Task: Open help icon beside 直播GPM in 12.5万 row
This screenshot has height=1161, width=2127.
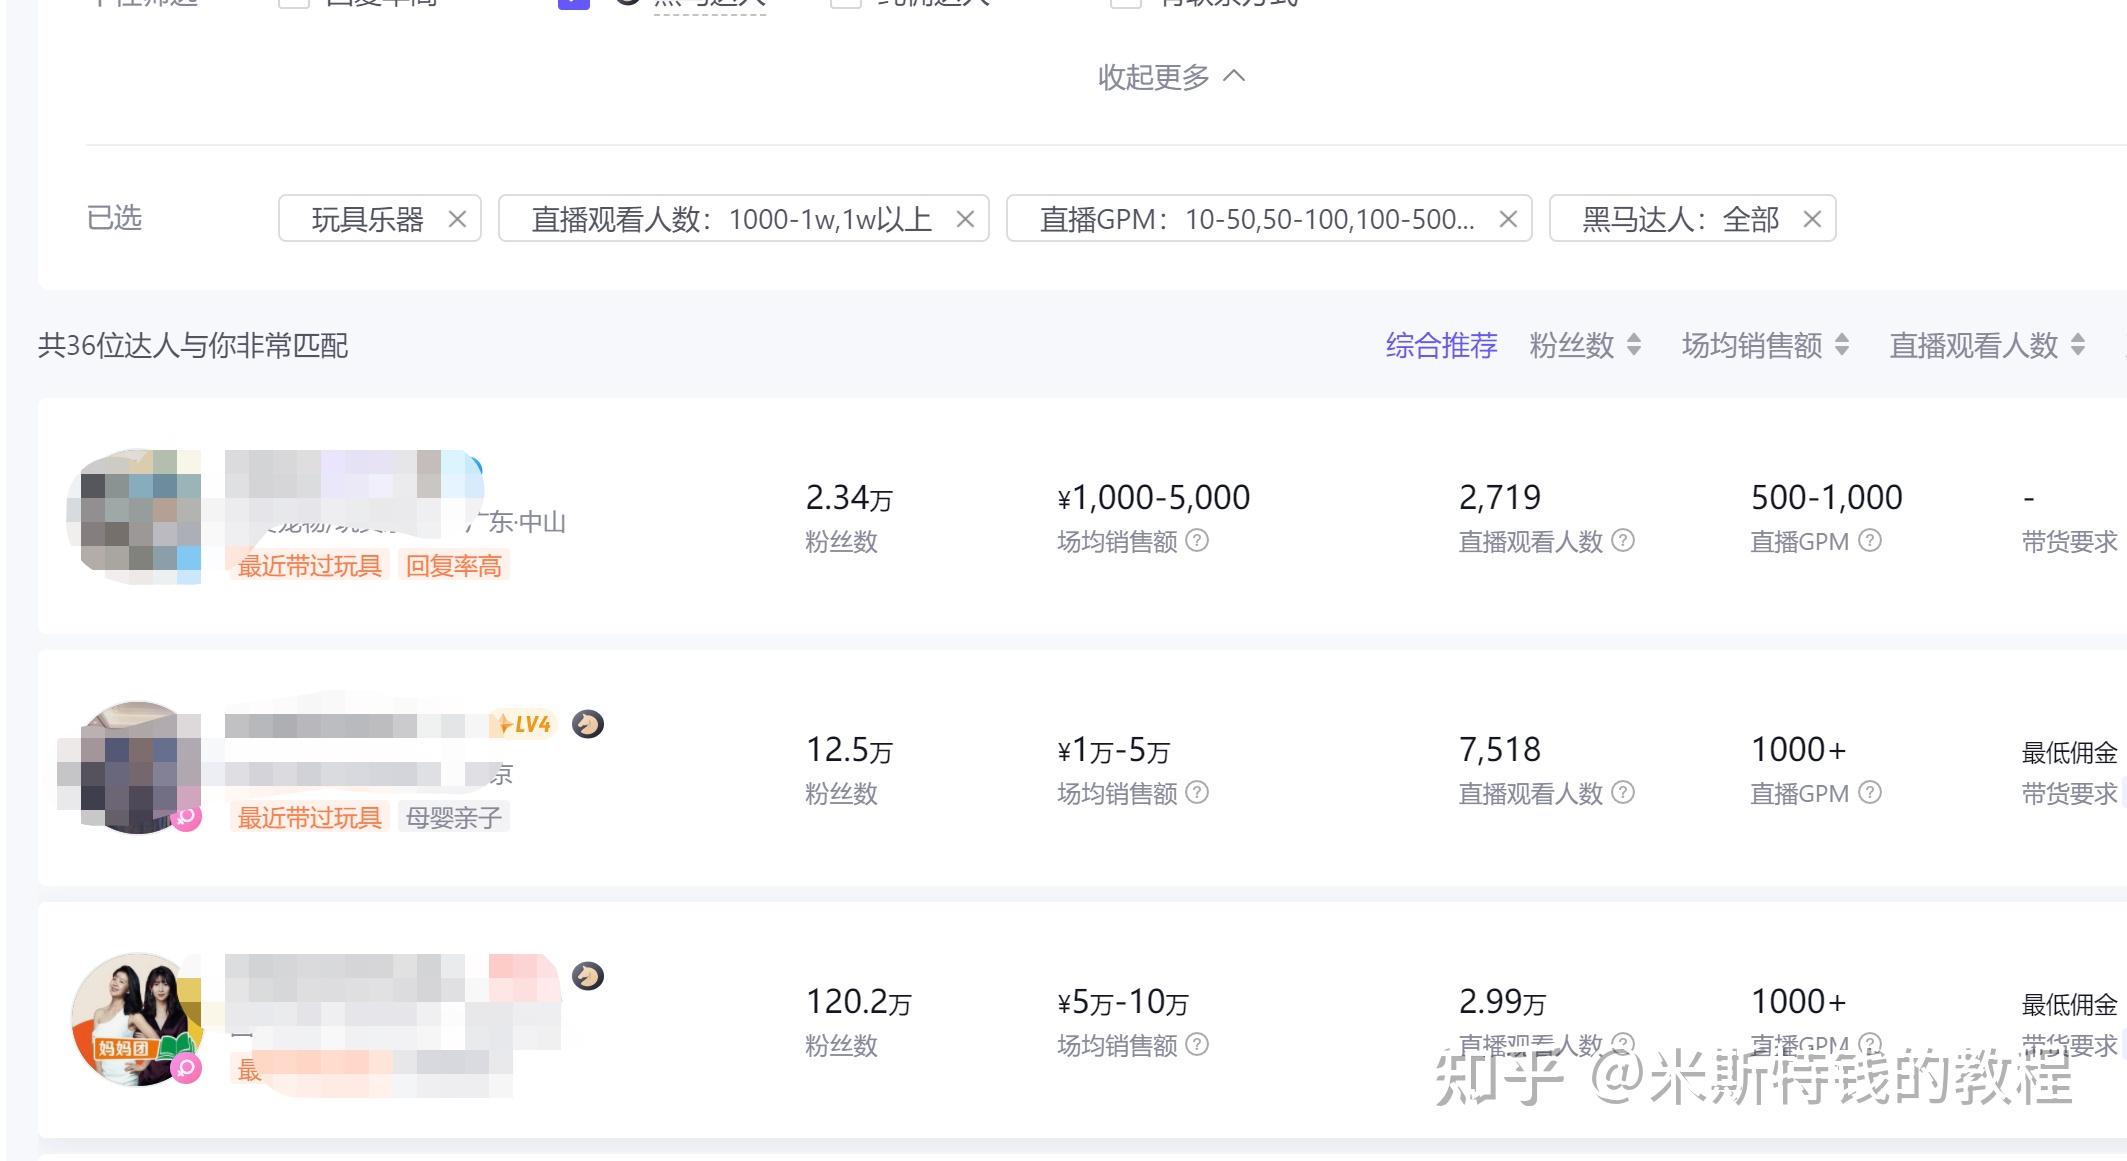Action: (1870, 793)
